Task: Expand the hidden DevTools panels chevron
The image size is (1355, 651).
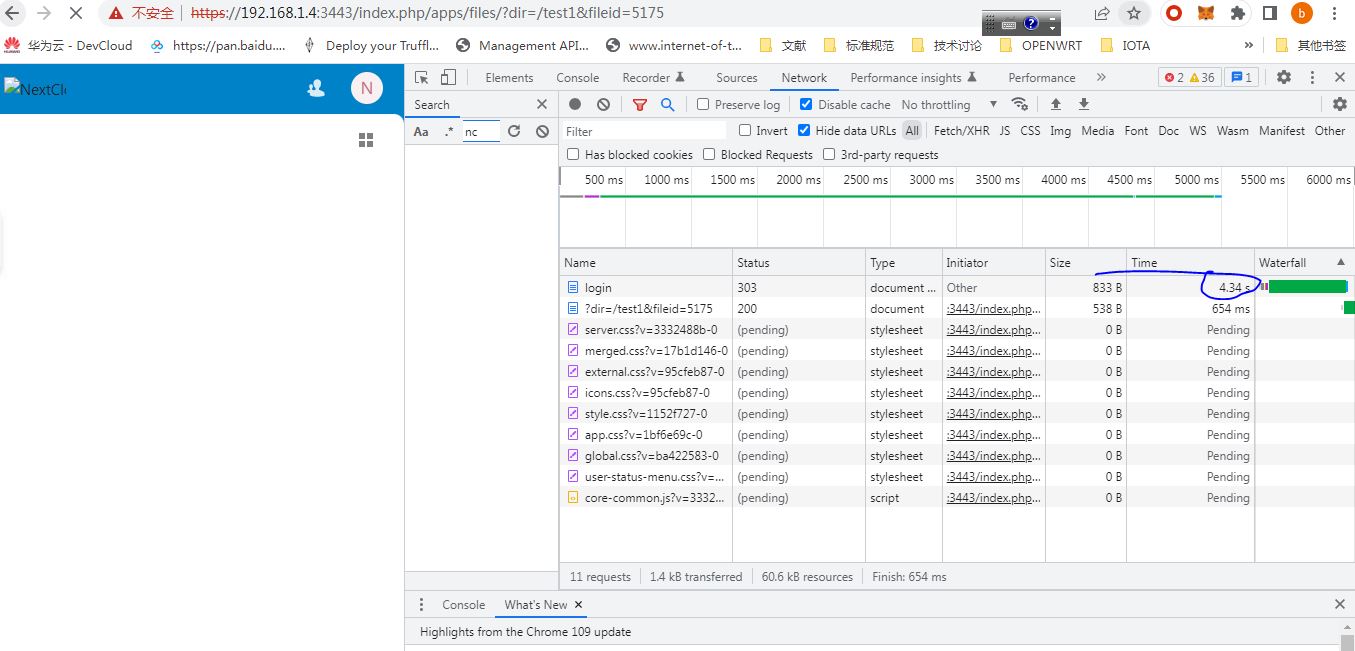Action: [x=1102, y=77]
